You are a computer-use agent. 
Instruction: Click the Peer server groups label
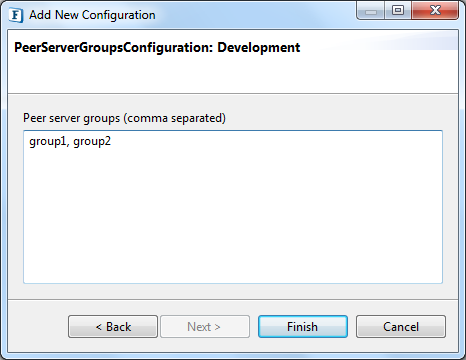coord(124,118)
